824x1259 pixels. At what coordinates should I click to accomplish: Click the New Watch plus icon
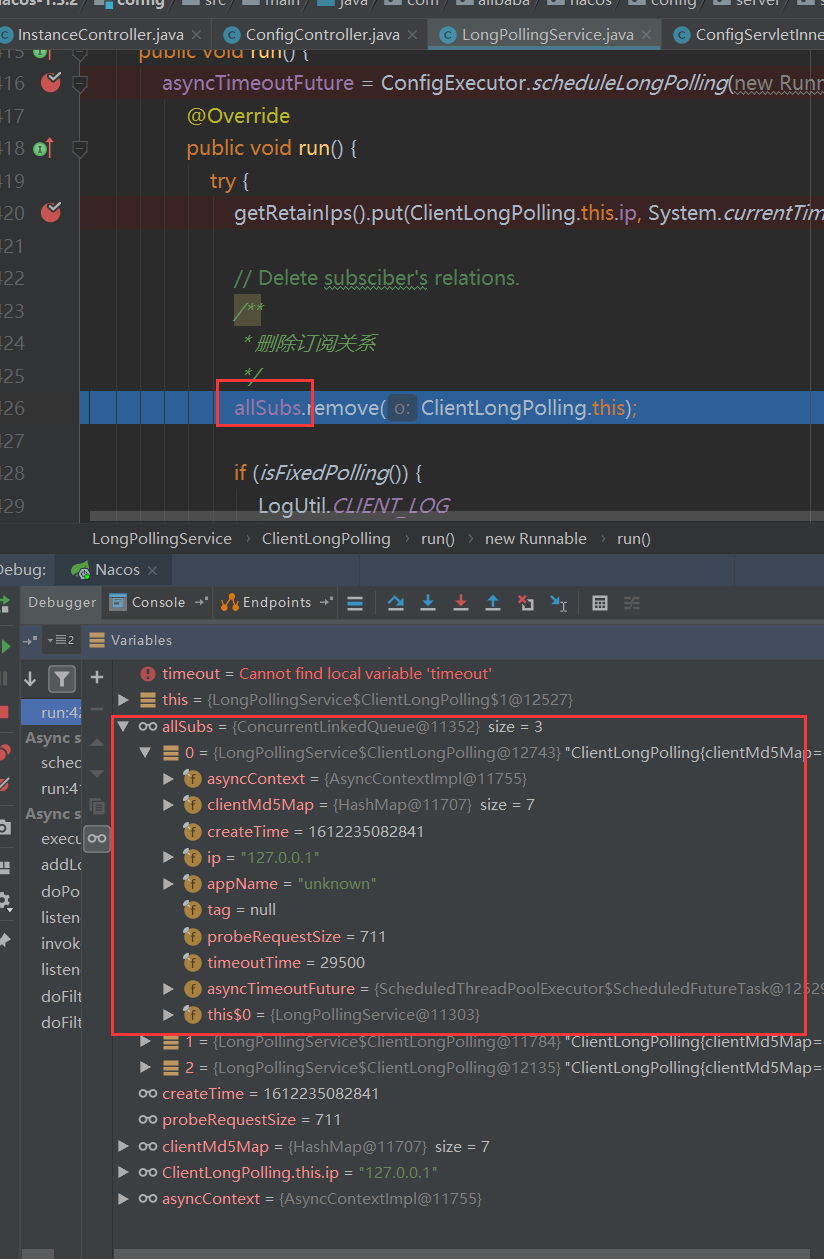(97, 677)
